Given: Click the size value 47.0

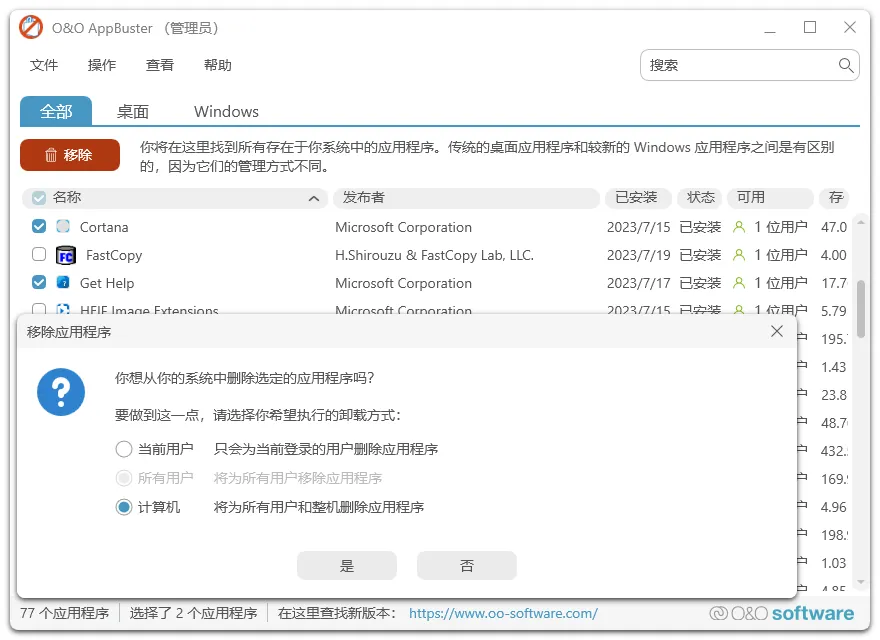Looking at the screenshot, I should [834, 227].
